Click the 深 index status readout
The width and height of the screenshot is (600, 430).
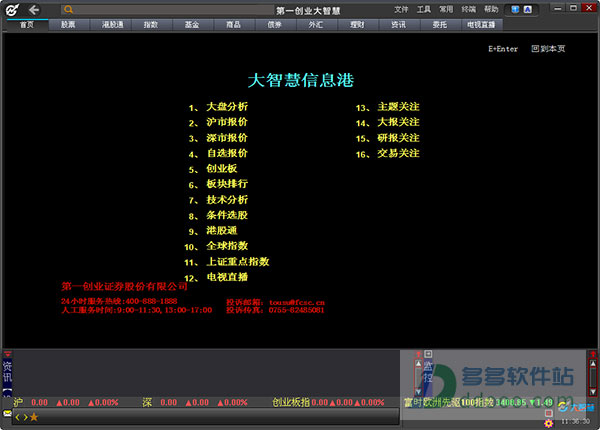(x=195, y=402)
